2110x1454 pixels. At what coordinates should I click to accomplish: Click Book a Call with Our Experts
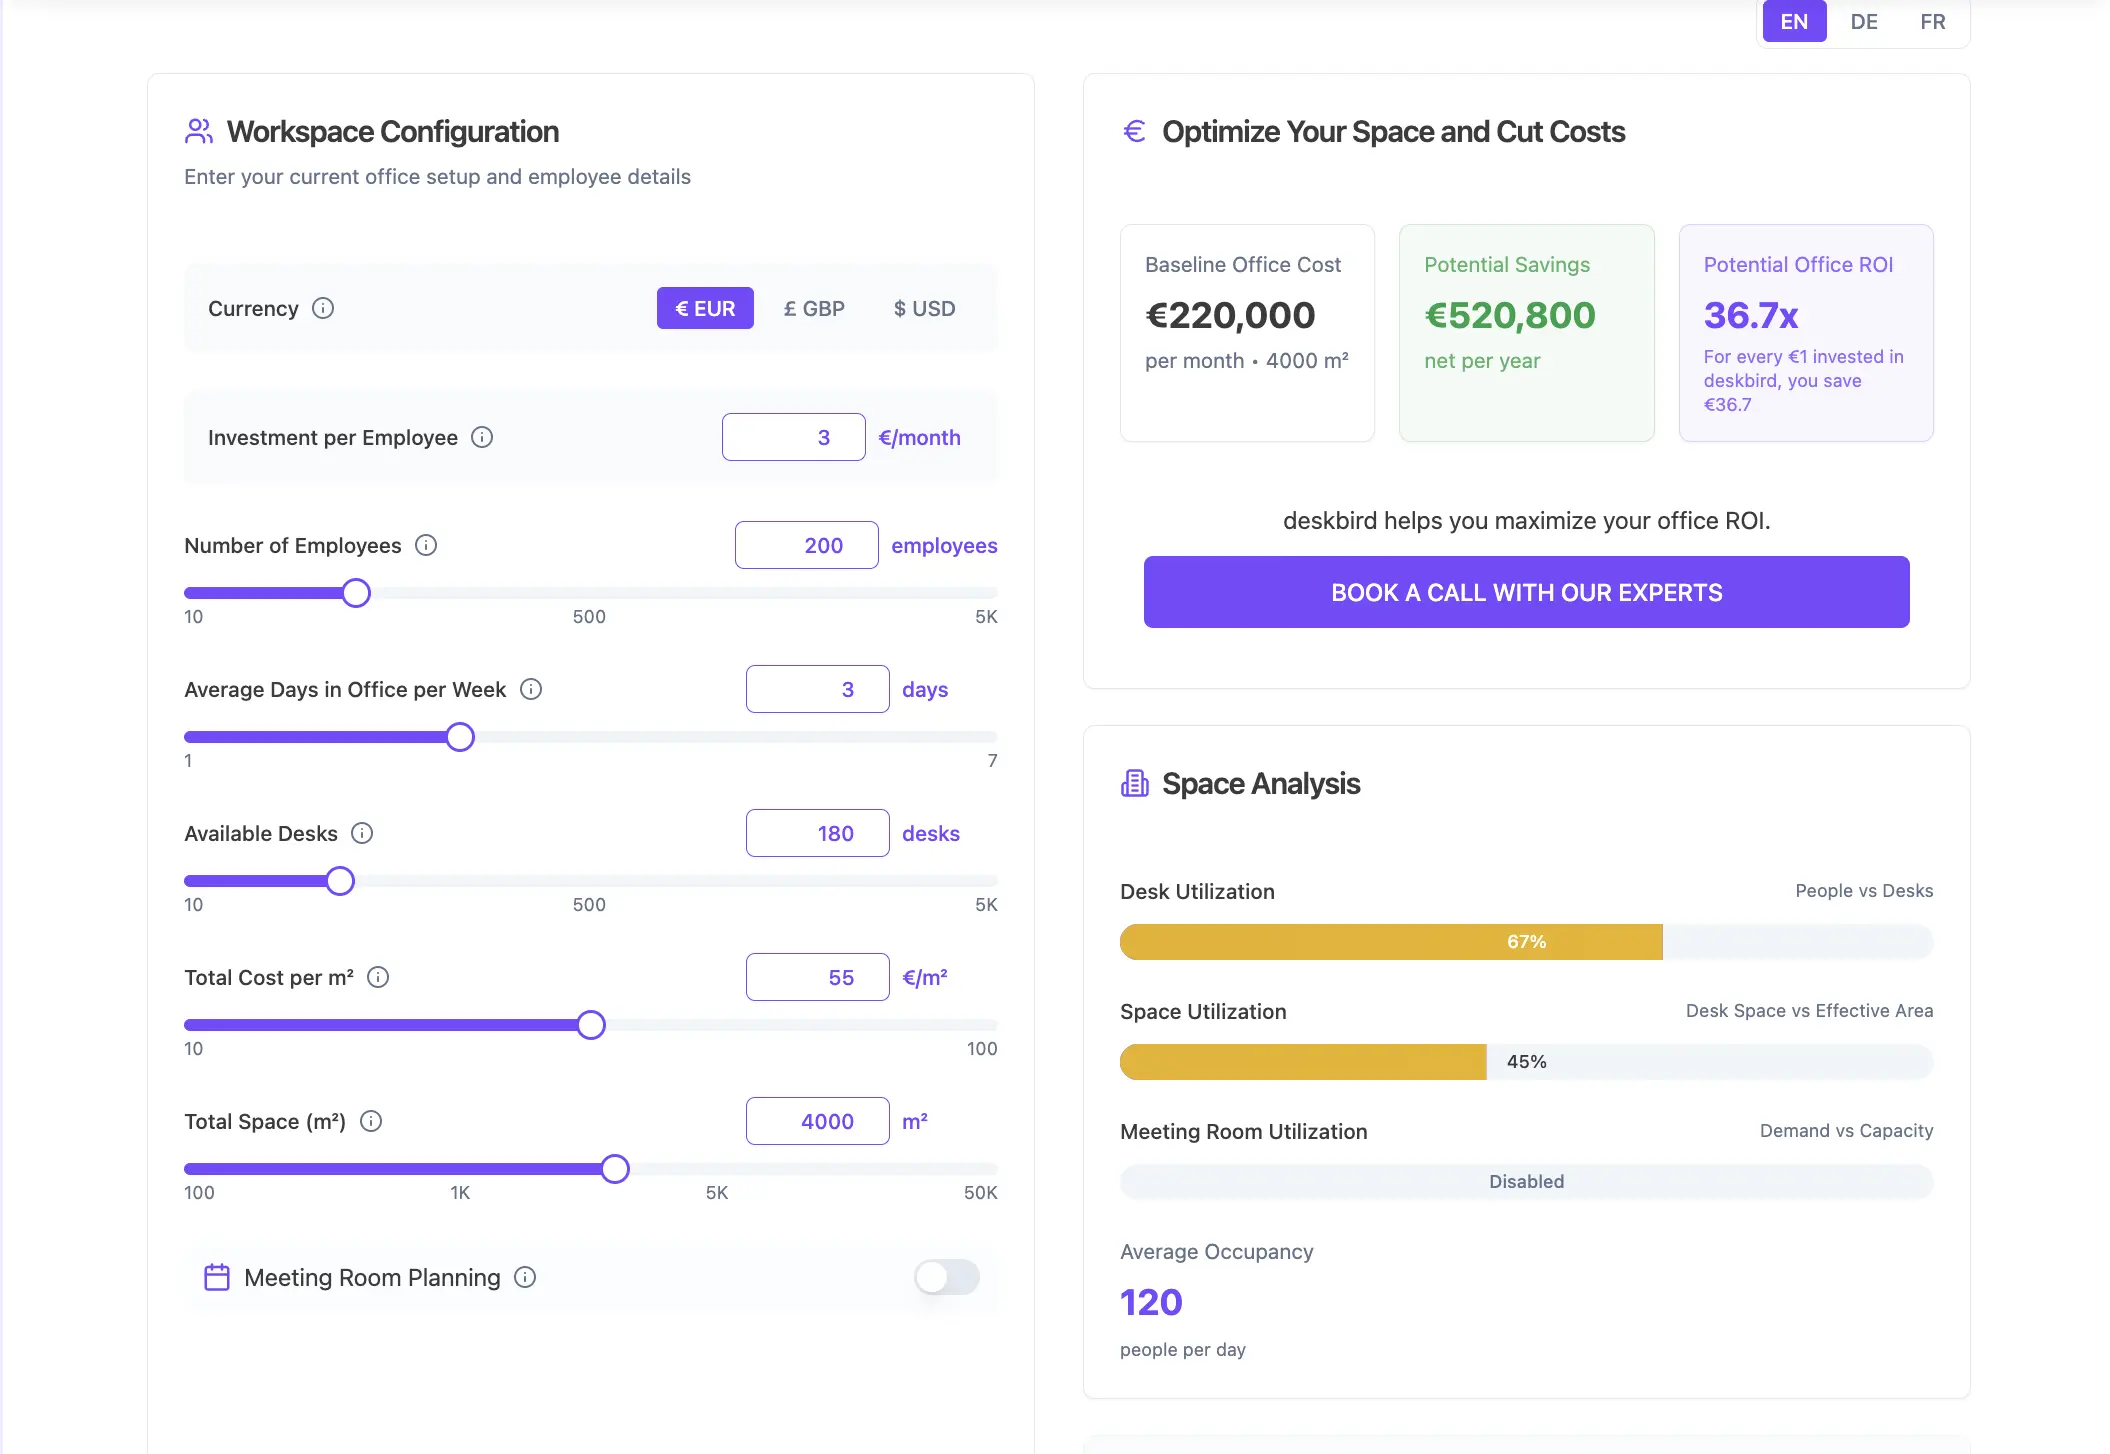click(x=1526, y=592)
